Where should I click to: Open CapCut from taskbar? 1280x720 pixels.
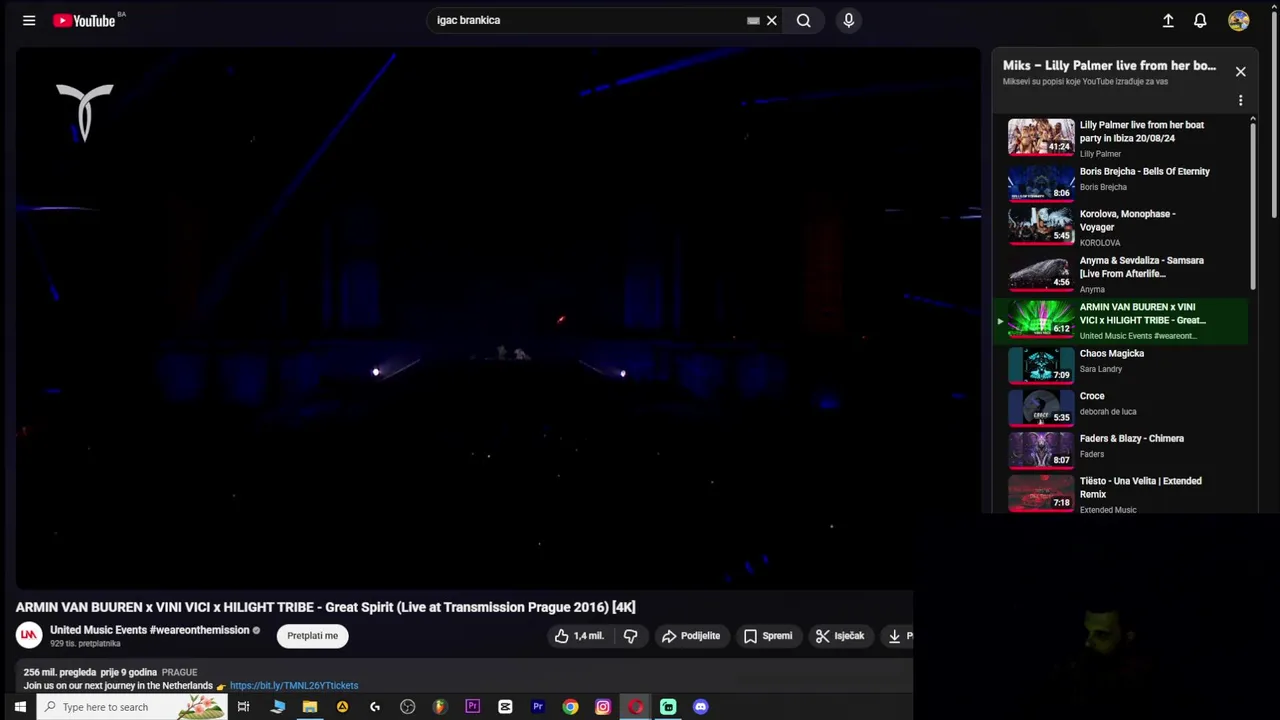pyautogui.click(x=505, y=707)
